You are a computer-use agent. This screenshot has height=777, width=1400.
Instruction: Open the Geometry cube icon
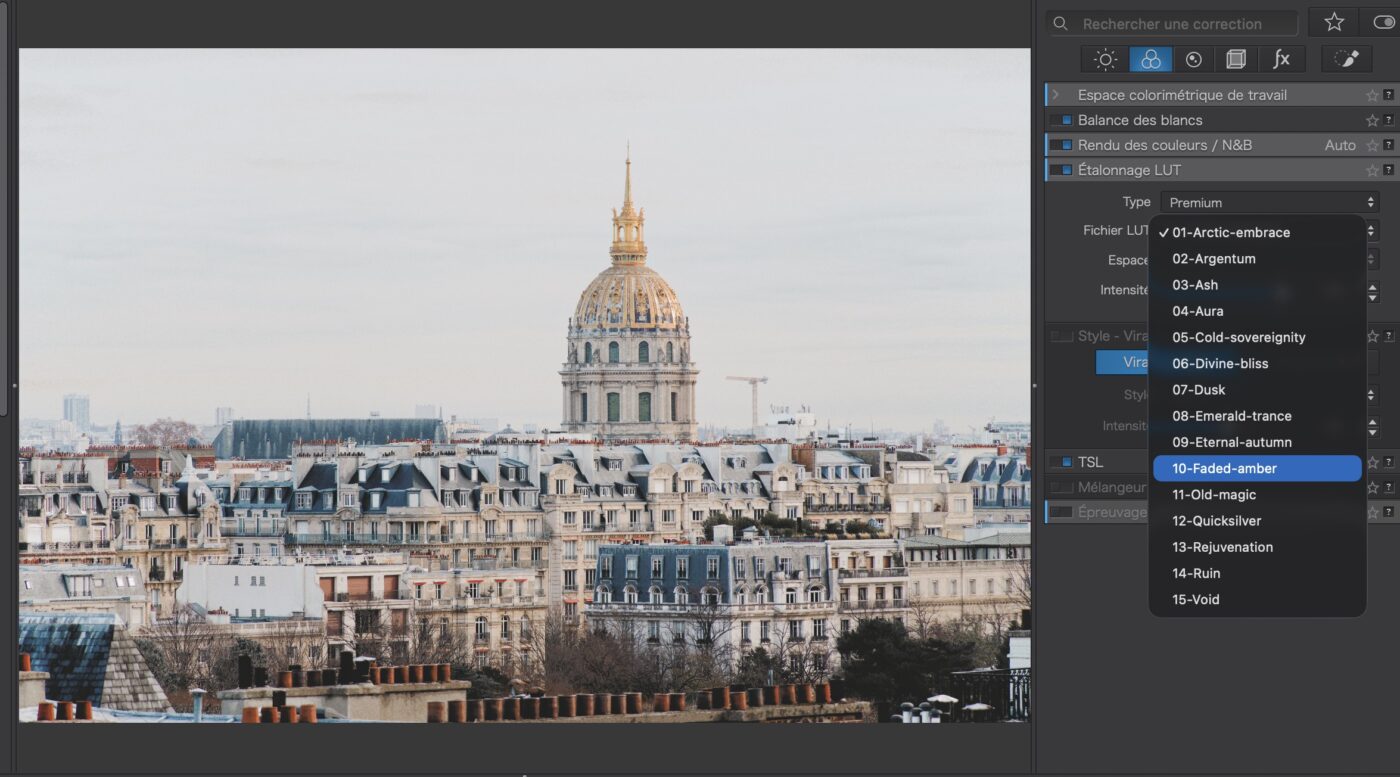1236,60
